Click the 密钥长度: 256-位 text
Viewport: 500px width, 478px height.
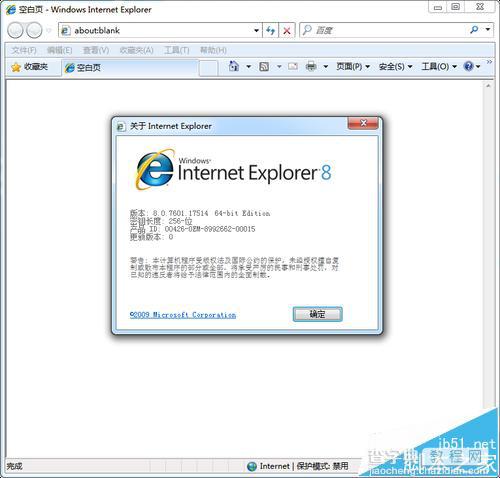coord(161,221)
